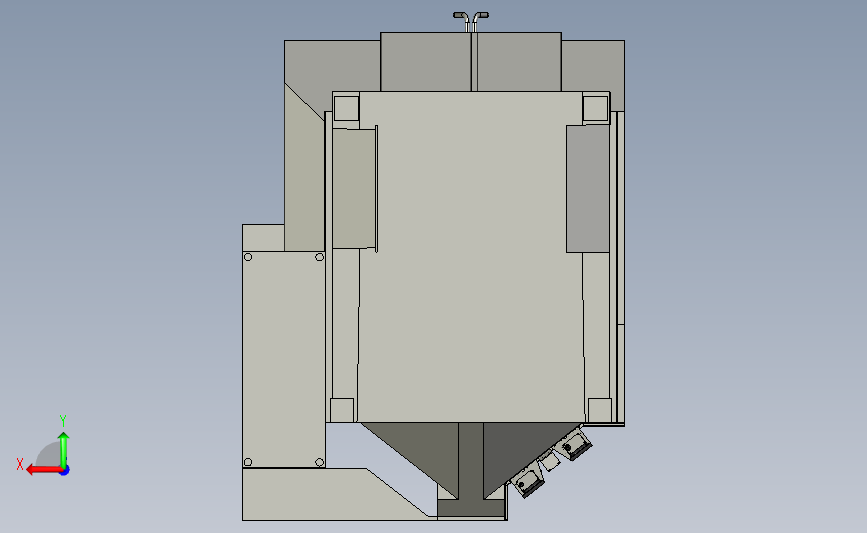Select the bent tubes at the top of the model
This screenshot has width=867, height=533.
(x=471, y=22)
